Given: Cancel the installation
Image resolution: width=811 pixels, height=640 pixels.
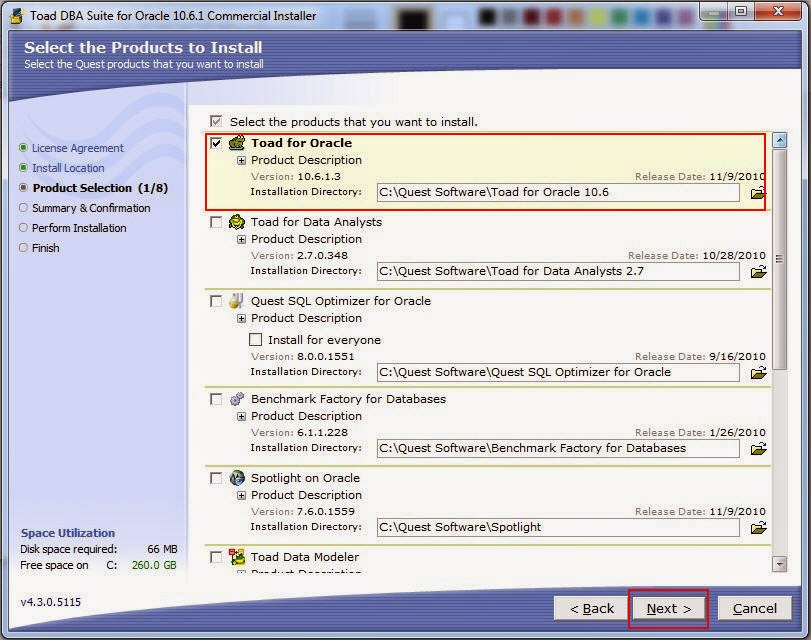Looking at the screenshot, I should pyautogui.click(x=755, y=608).
